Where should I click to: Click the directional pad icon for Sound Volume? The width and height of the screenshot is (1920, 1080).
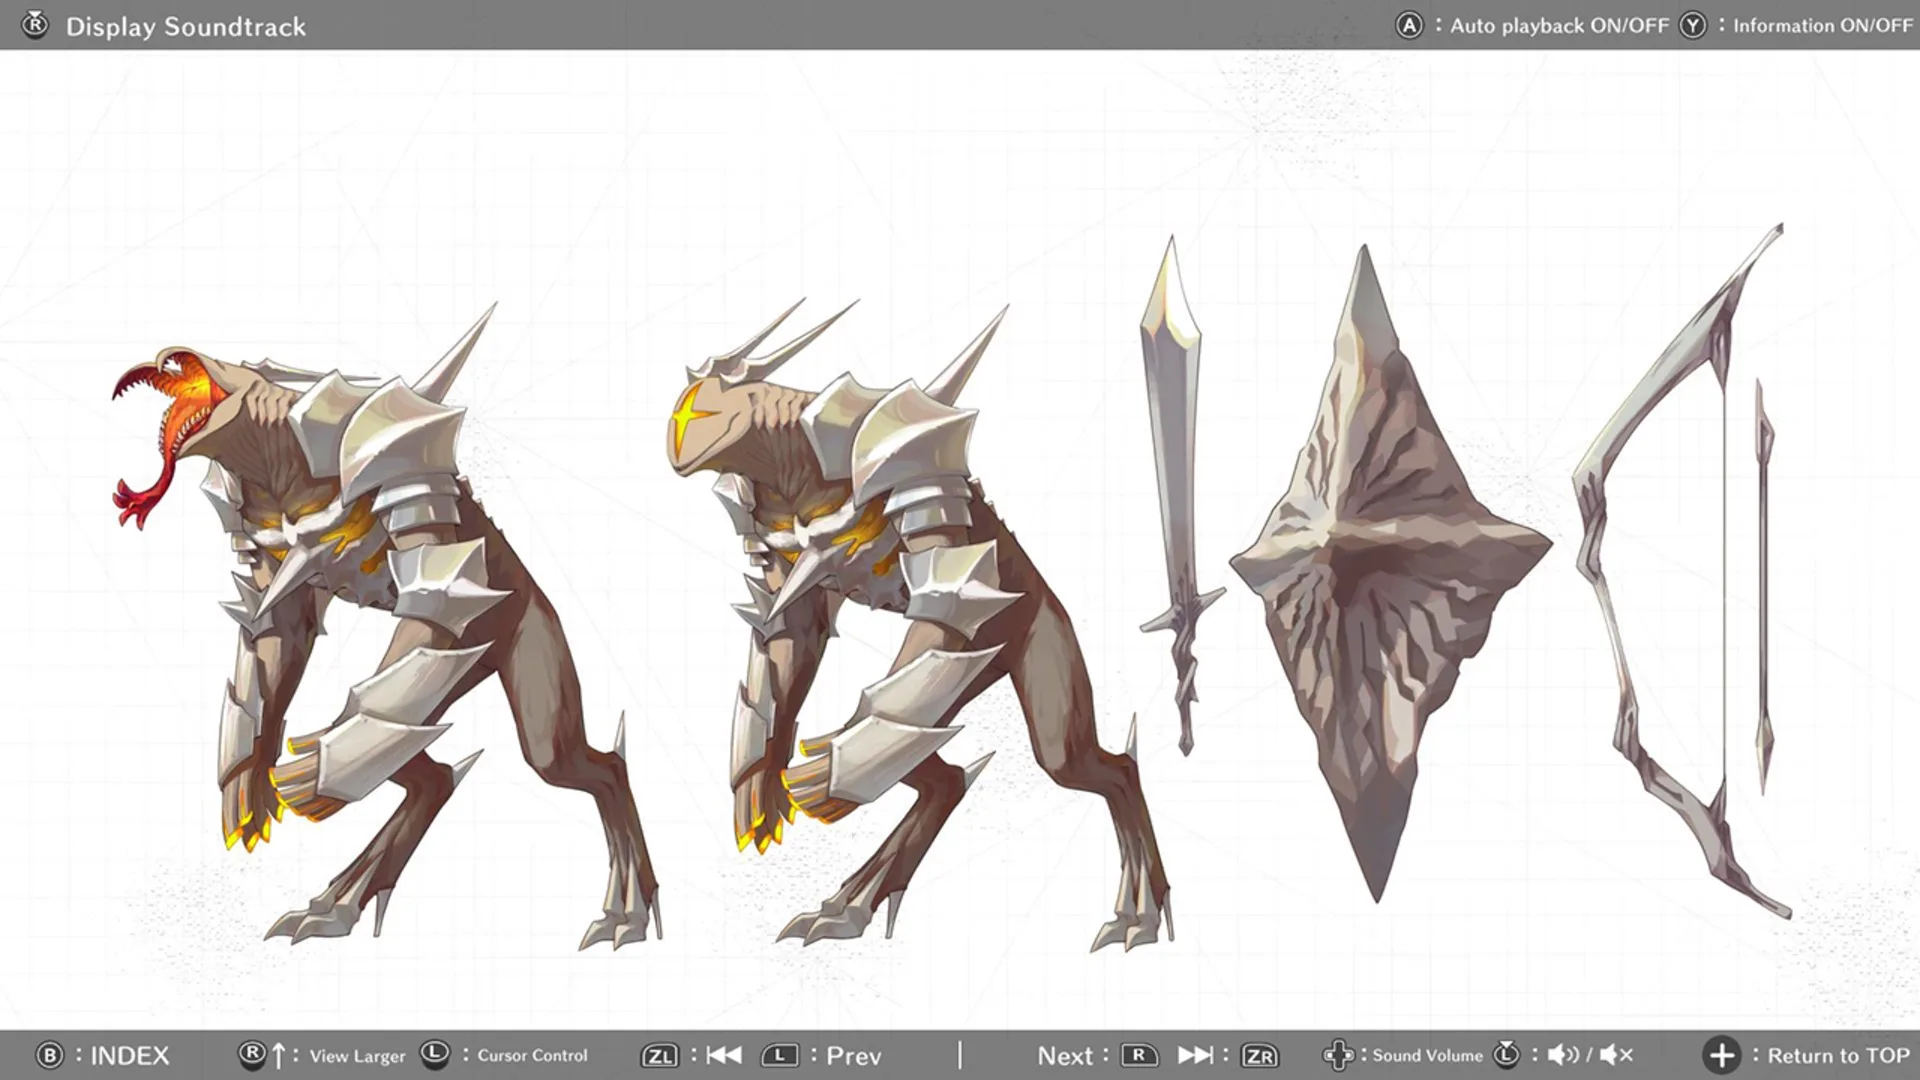(1338, 1055)
